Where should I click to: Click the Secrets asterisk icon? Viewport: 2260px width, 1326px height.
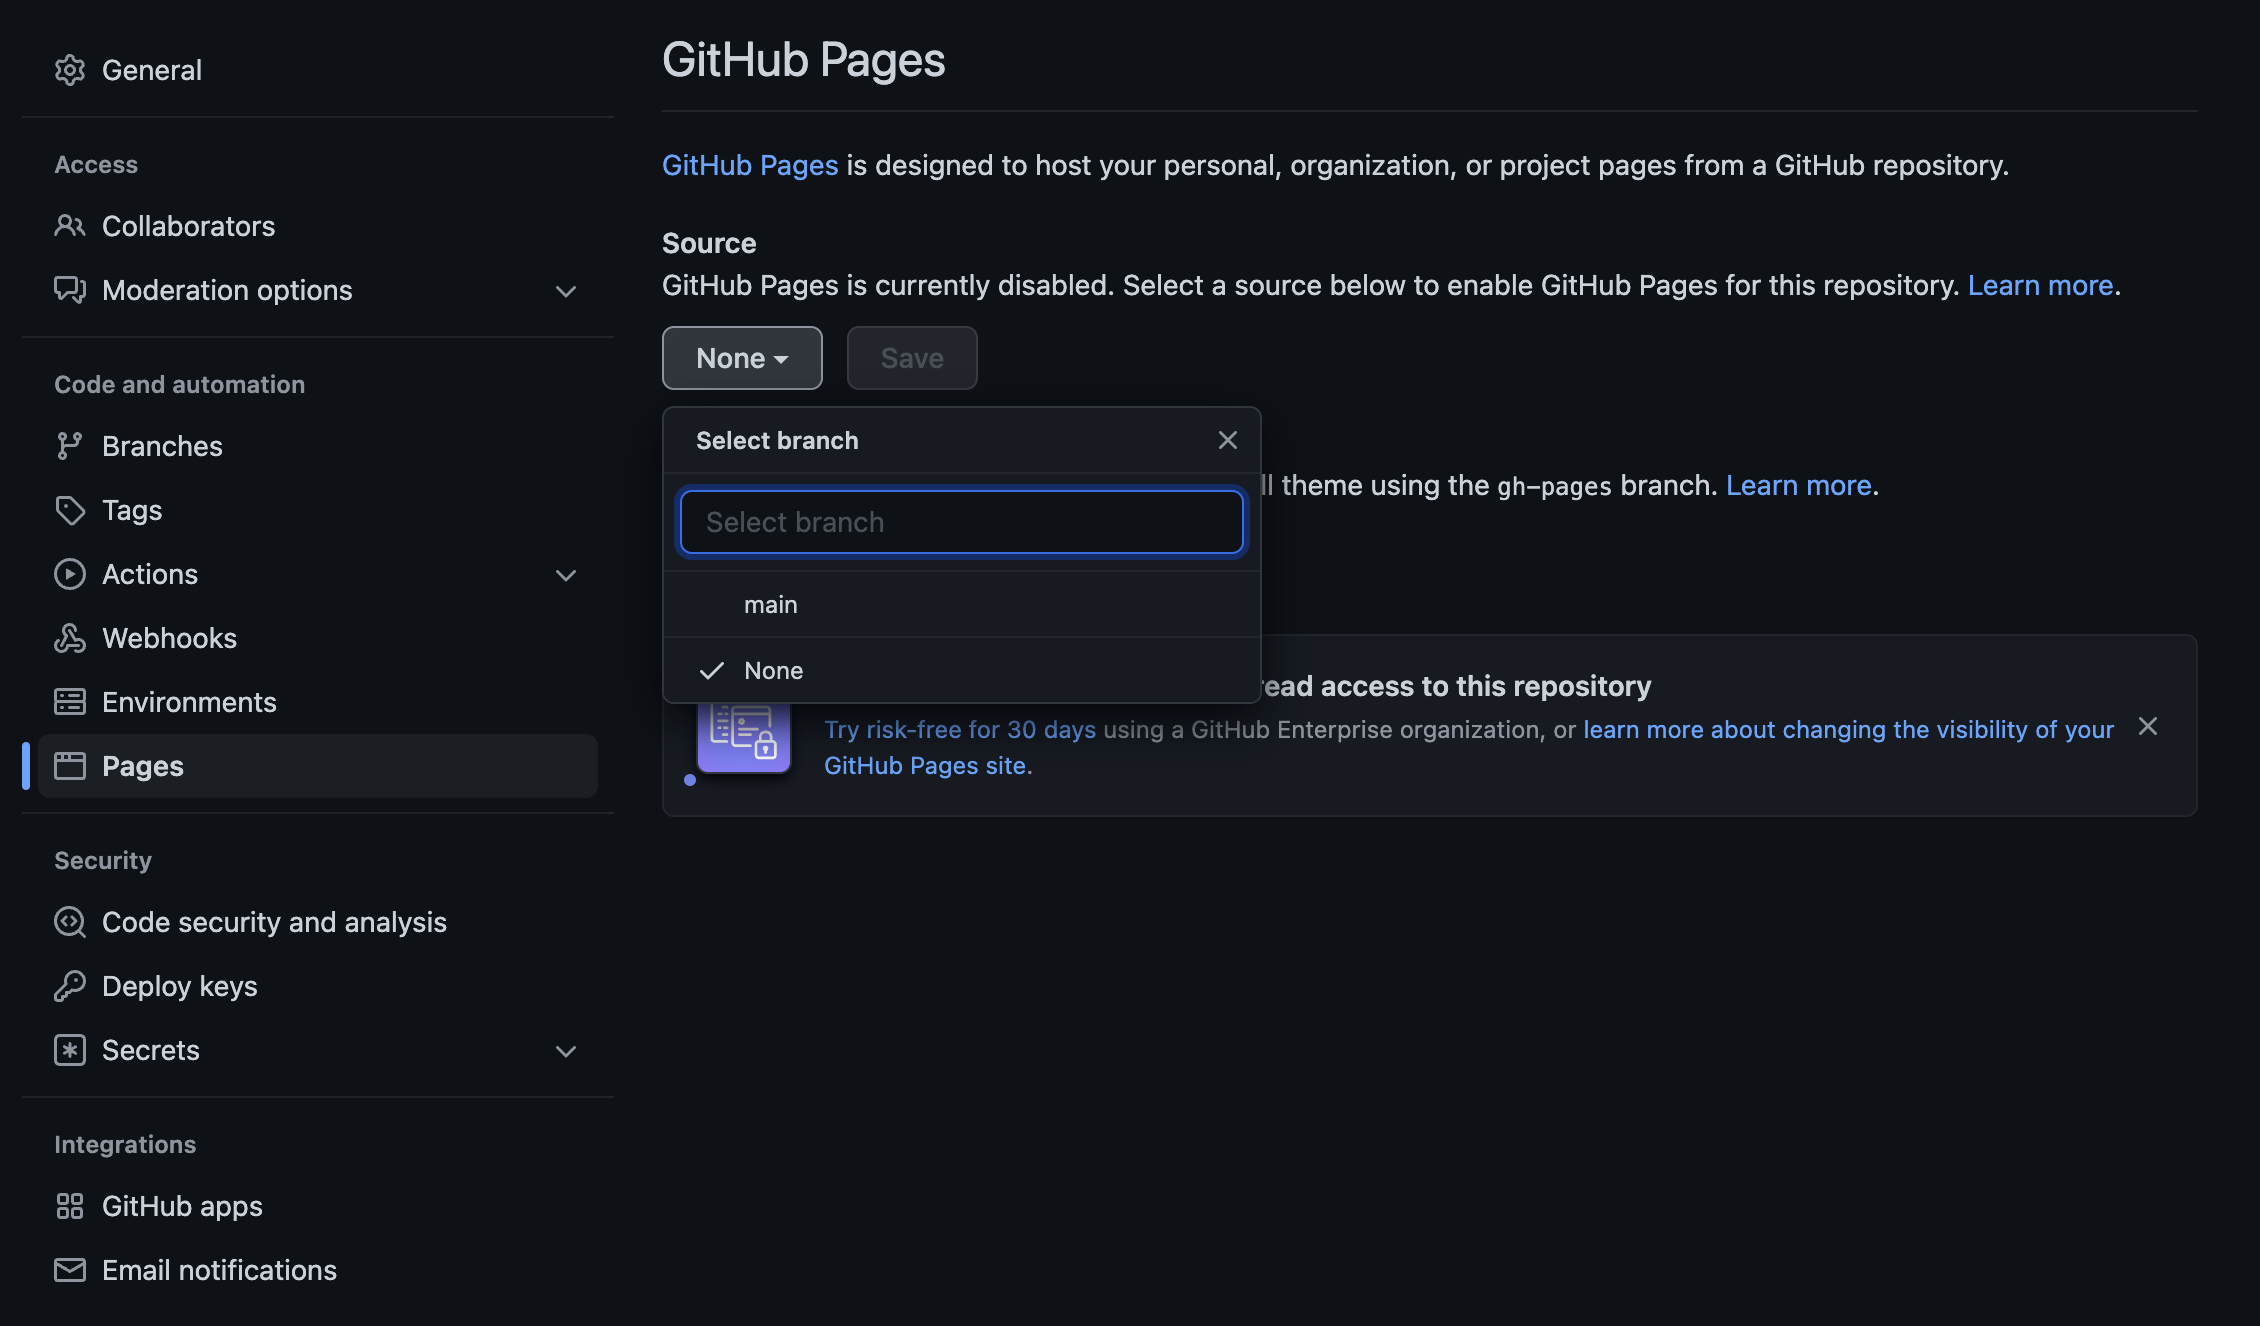[70, 1050]
